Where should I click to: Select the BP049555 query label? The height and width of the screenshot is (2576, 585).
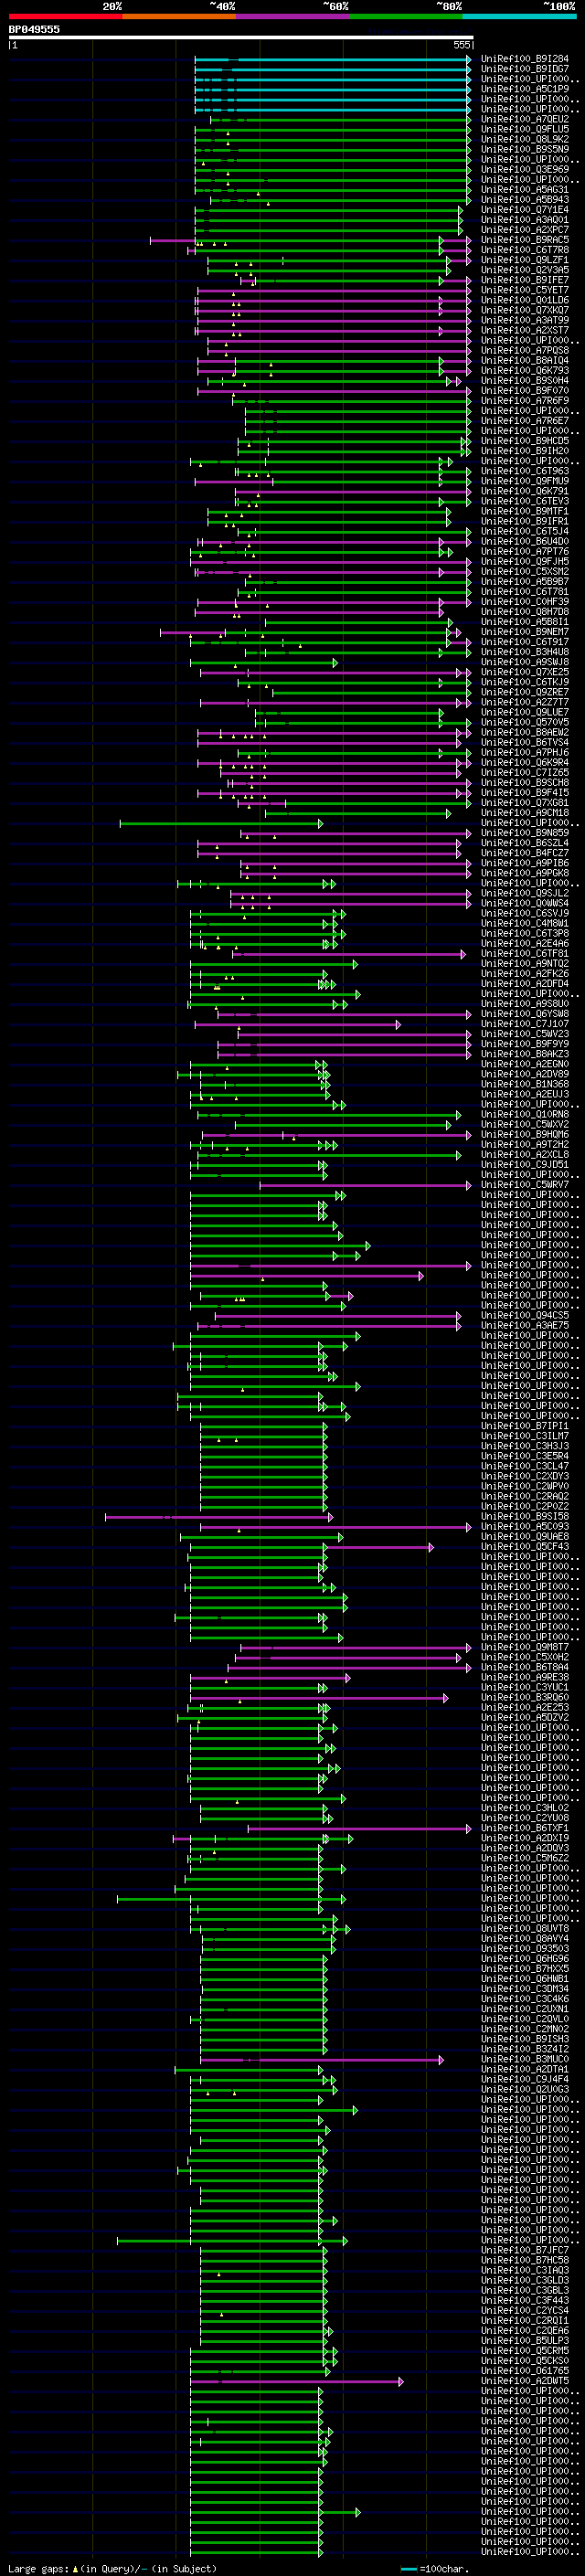tap(34, 29)
